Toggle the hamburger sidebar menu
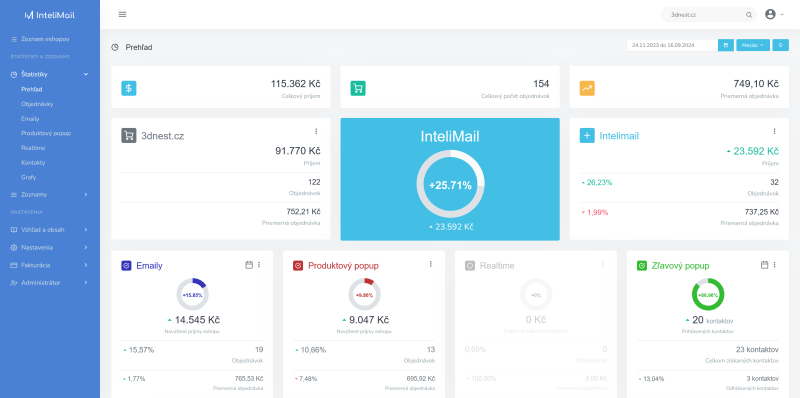 tap(122, 14)
